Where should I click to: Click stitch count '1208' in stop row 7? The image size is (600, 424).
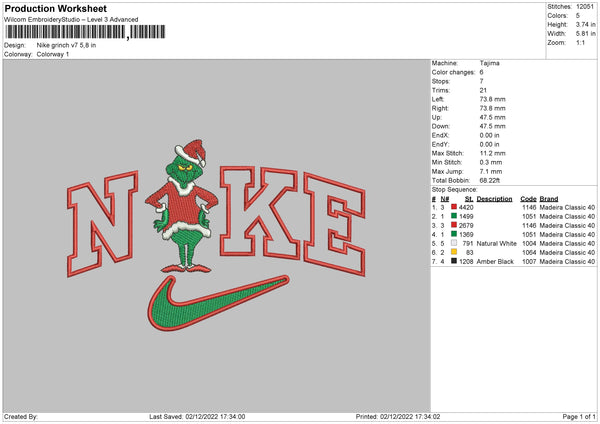(466, 261)
